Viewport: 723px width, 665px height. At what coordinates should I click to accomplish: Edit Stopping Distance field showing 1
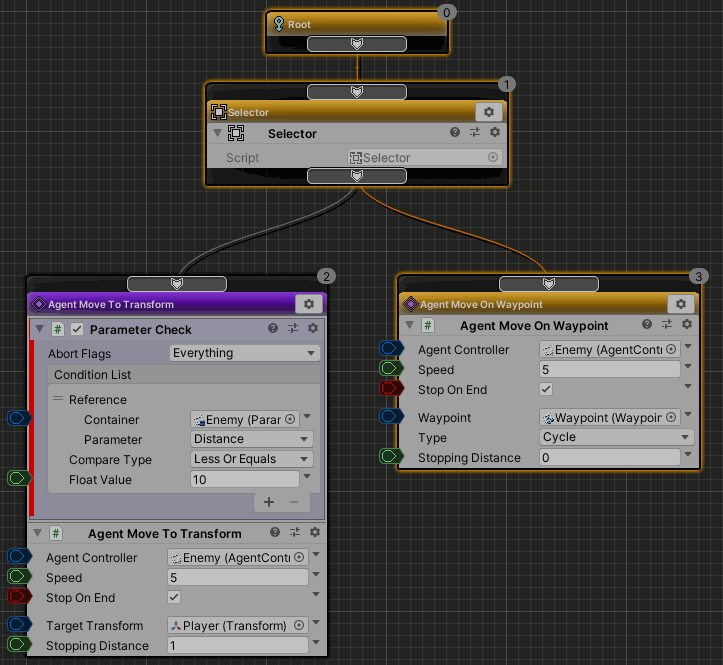tap(237, 645)
